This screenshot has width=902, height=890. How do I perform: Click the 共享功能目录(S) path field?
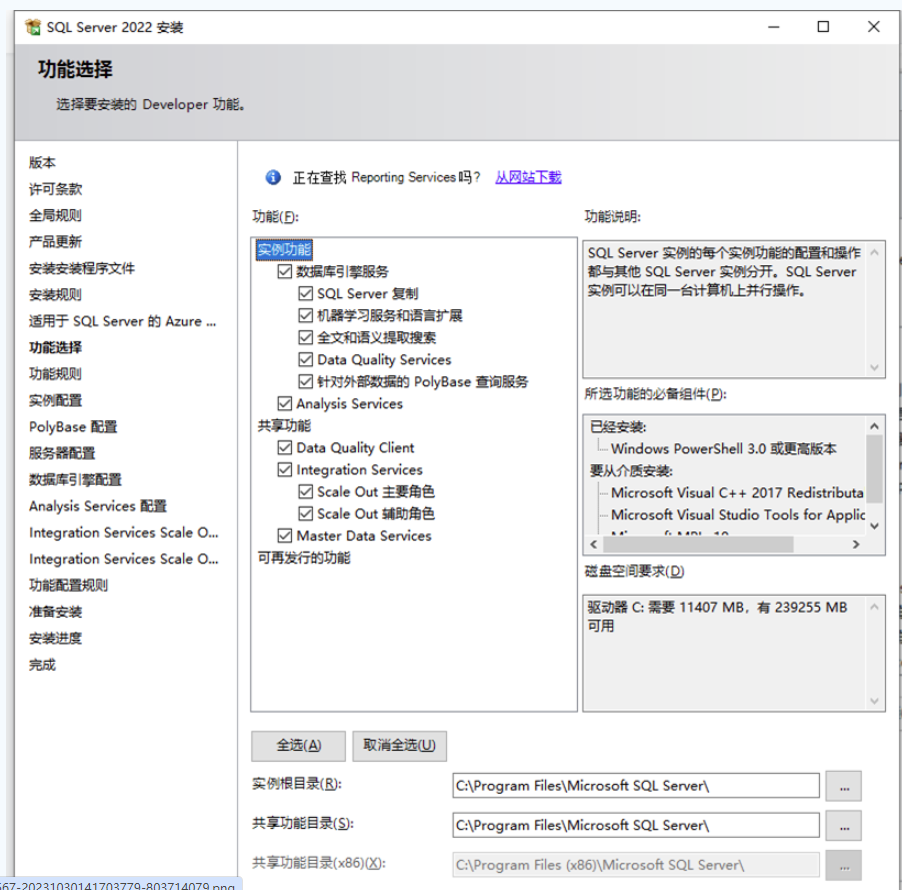click(636, 826)
